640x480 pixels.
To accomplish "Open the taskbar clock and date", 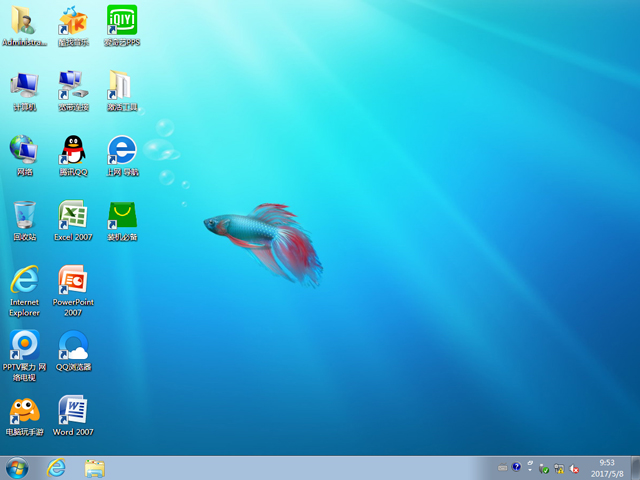I will (606, 468).
